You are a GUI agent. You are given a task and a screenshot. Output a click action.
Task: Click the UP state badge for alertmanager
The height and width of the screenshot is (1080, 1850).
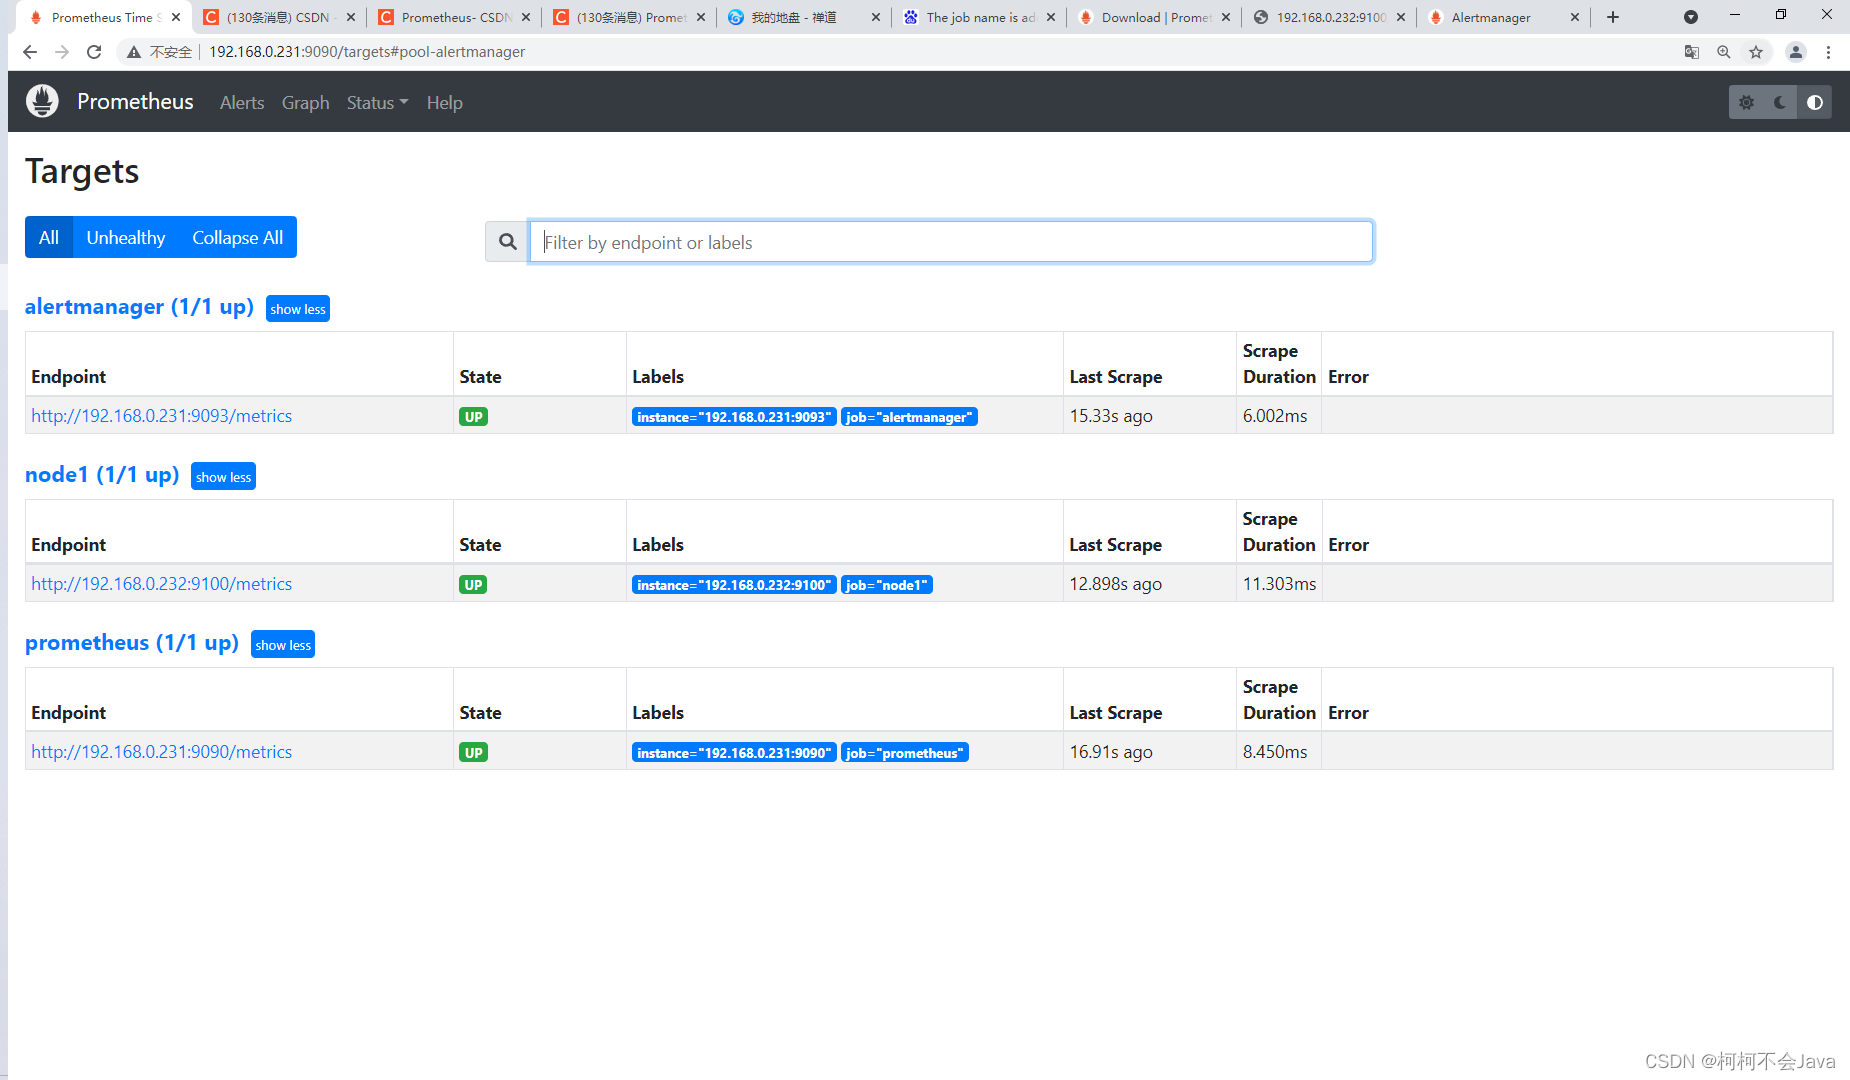tap(473, 417)
